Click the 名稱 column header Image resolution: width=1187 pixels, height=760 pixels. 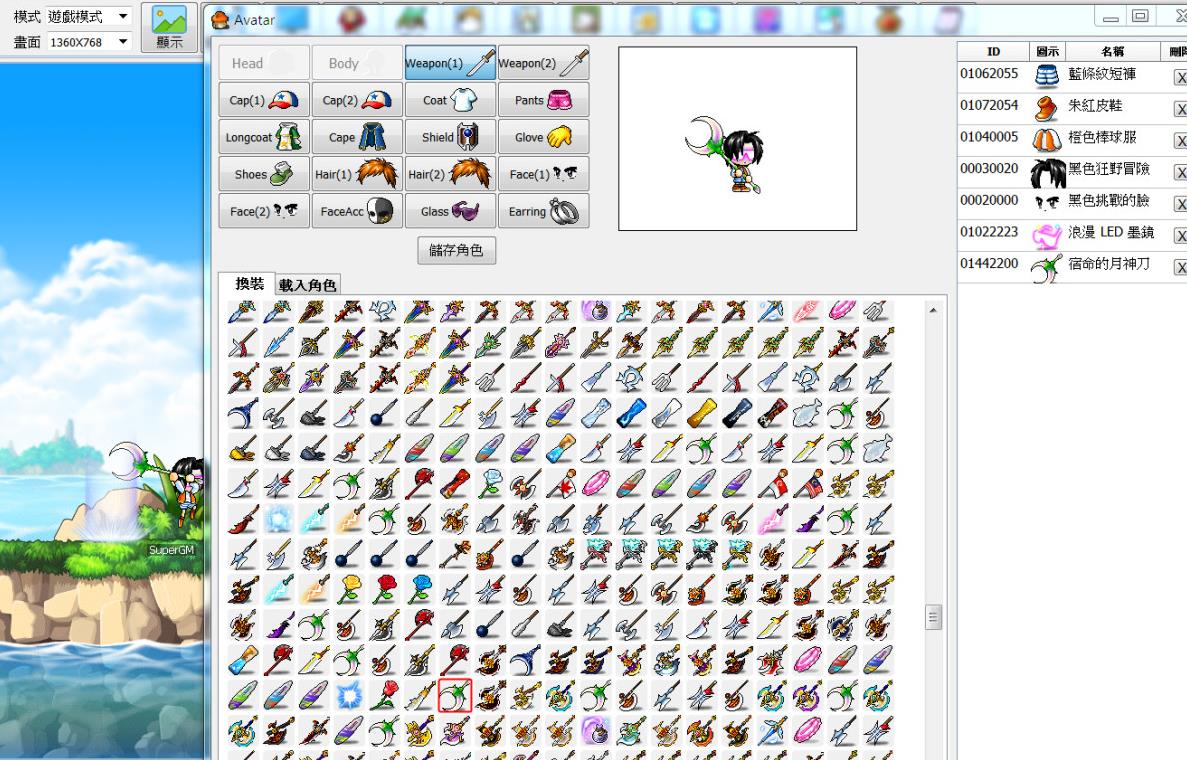[1113, 51]
